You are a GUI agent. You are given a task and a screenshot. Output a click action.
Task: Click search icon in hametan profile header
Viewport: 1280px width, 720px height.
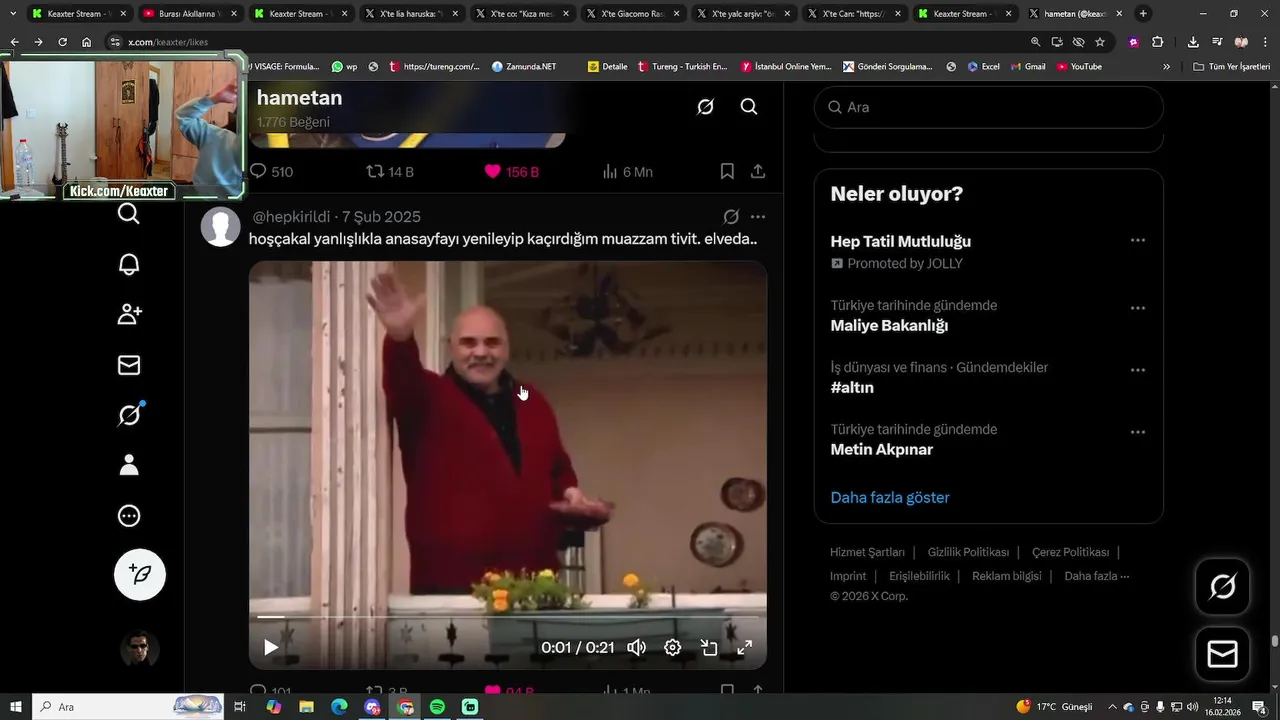pos(749,107)
